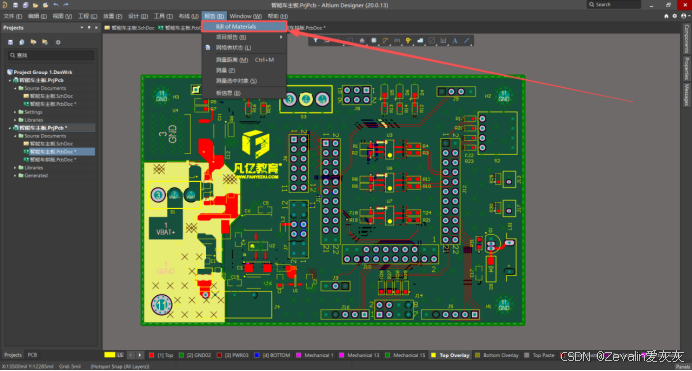The height and width of the screenshot is (371, 692).
Task: Undo the last action with the undo arrow
Action: point(56,5)
